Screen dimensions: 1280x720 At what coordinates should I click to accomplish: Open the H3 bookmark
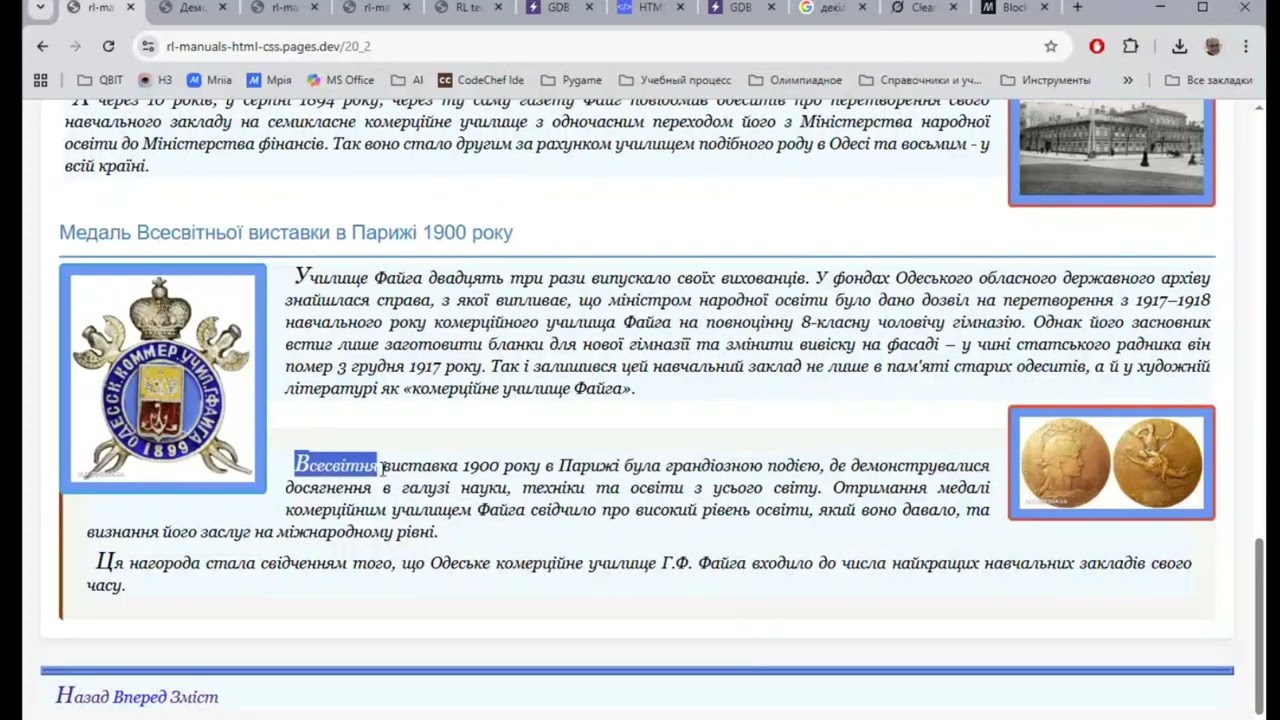[156, 80]
